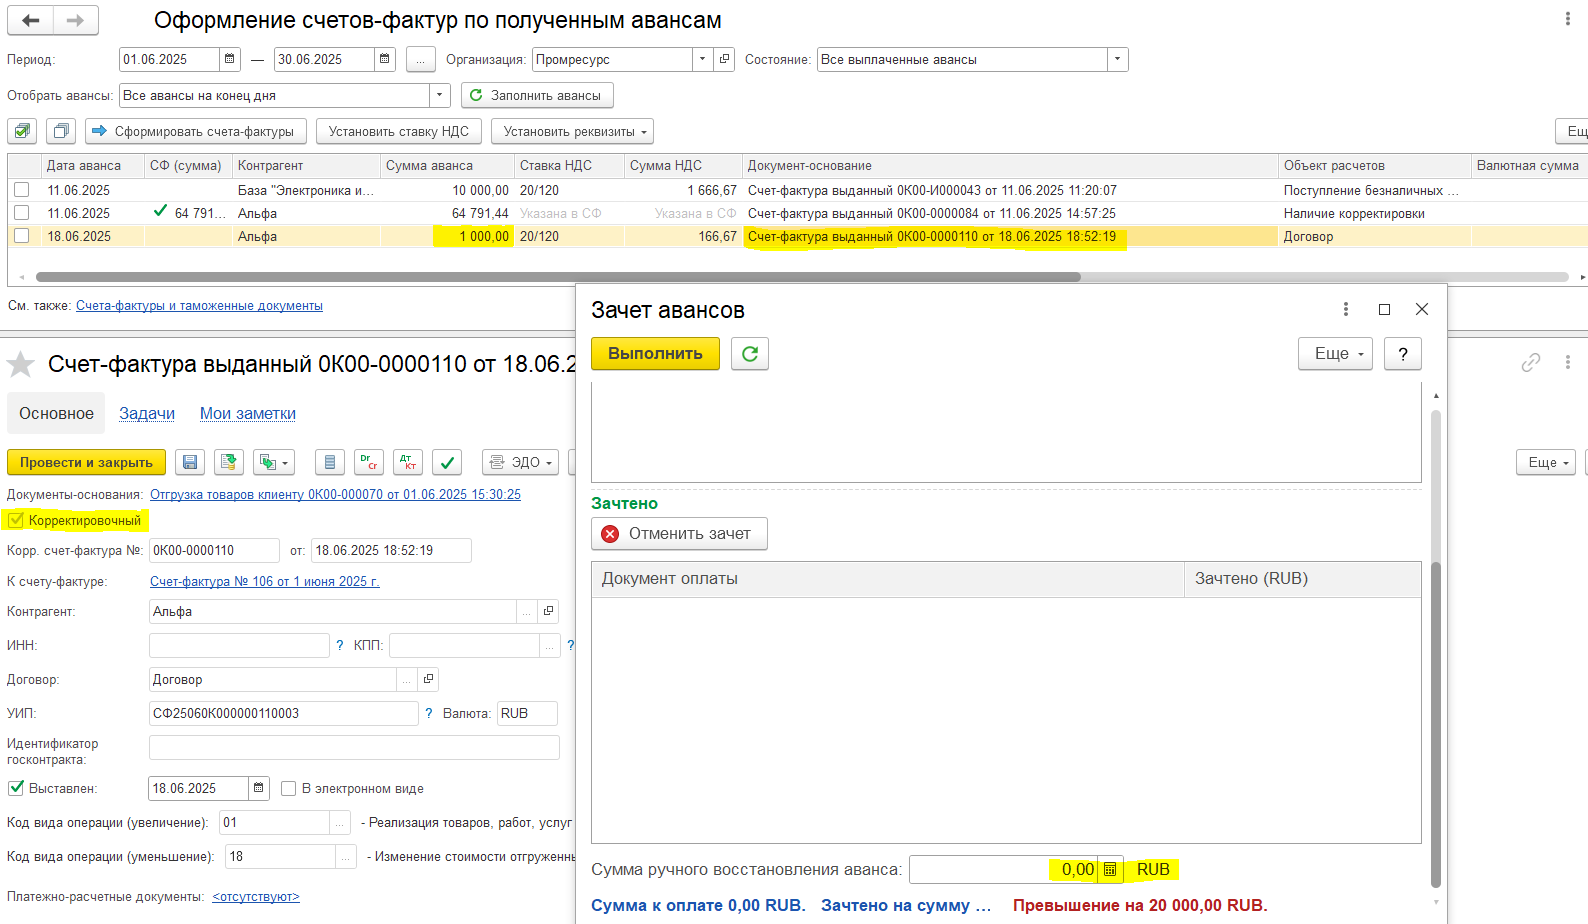Click the Dr/Cr entries icon

pyautogui.click(x=369, y=462)
